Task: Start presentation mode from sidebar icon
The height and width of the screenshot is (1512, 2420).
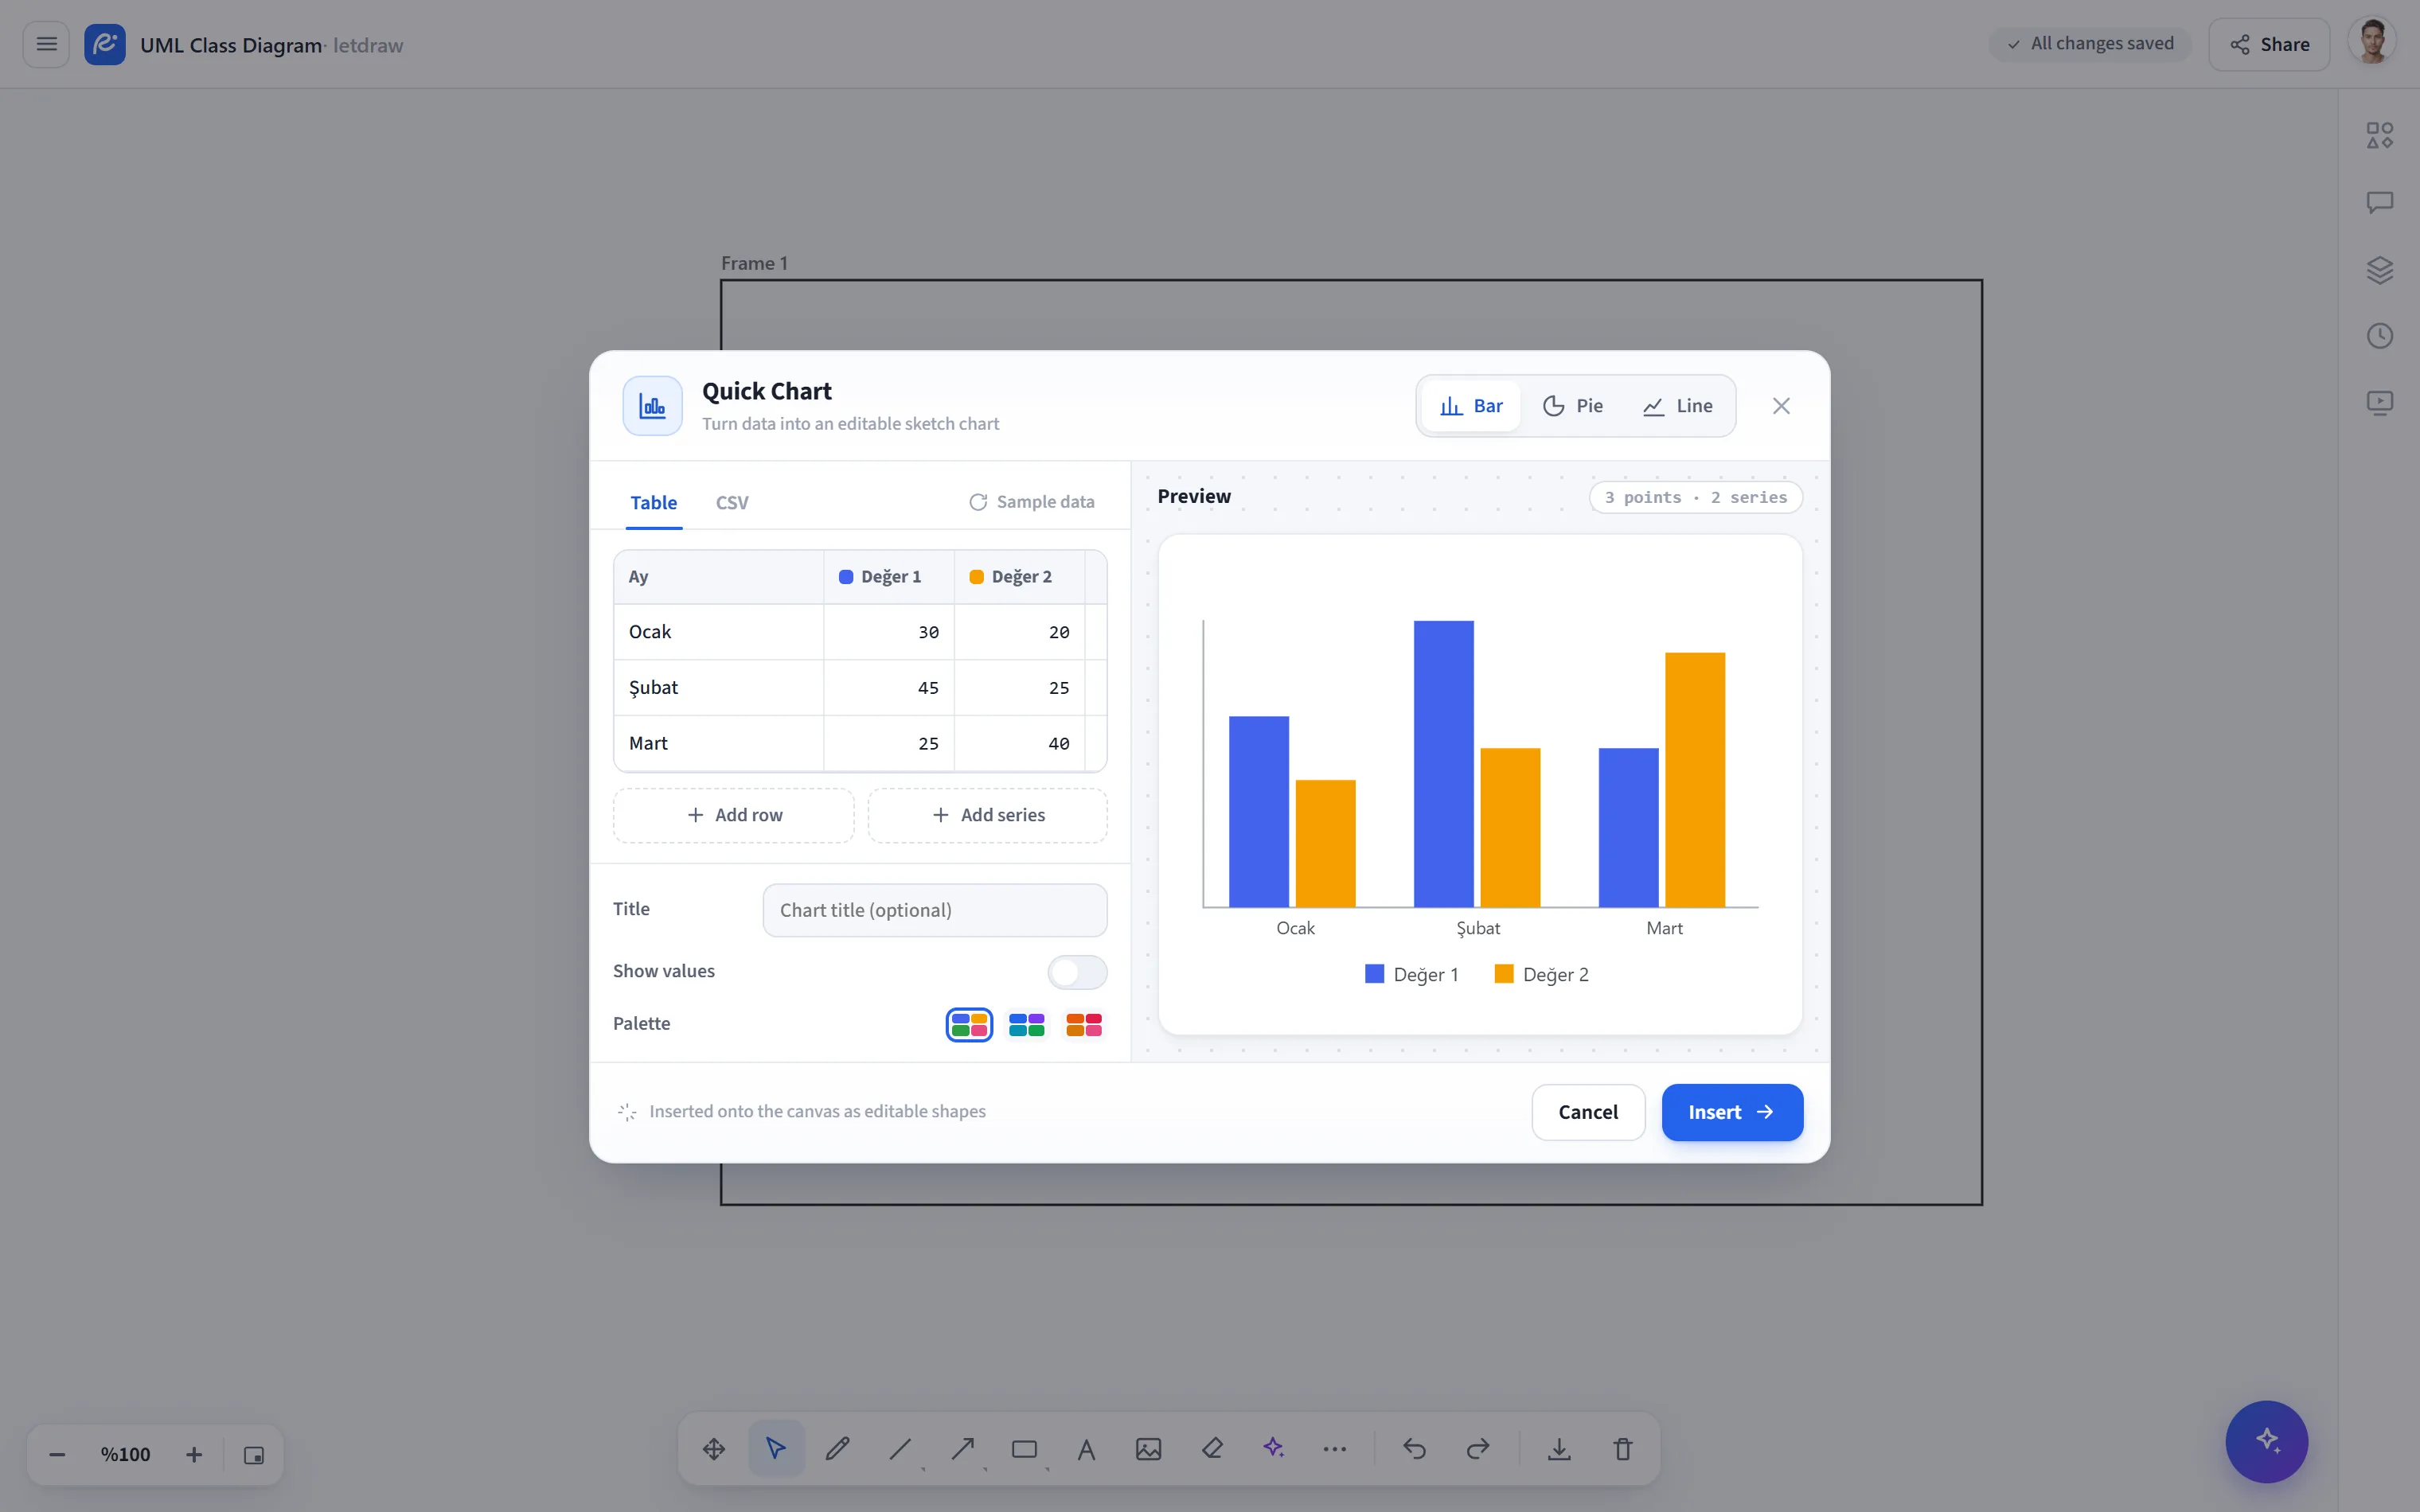Action: tap(2379, 403)
